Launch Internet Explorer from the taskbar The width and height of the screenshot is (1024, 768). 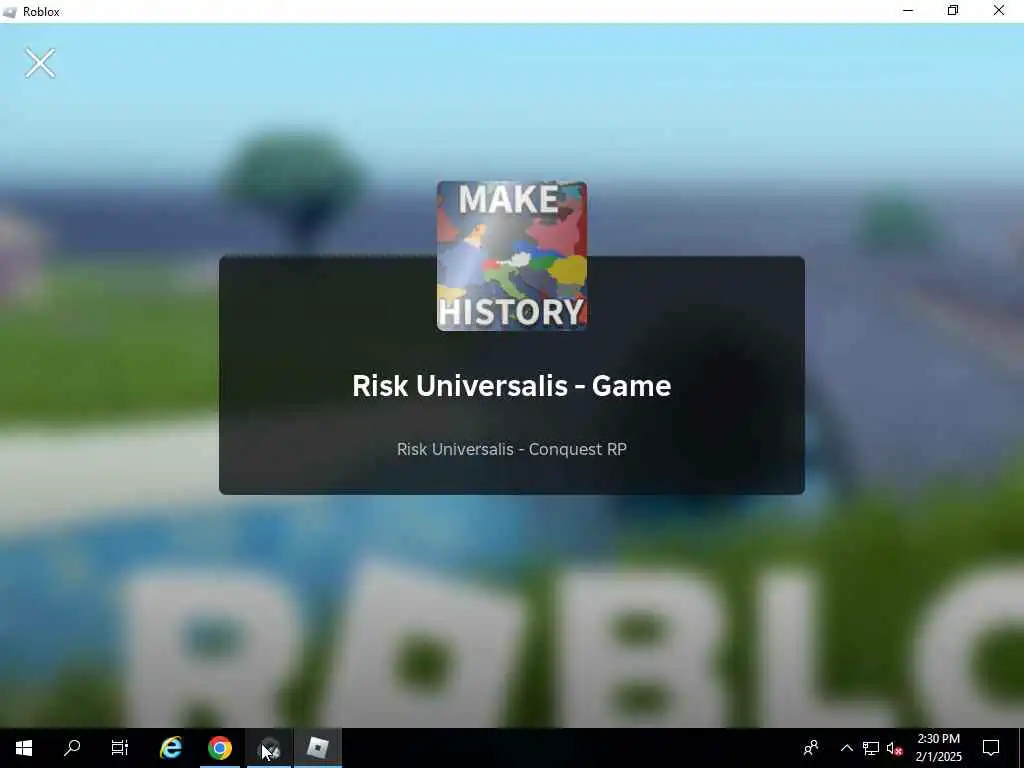[x=170, y=748]
